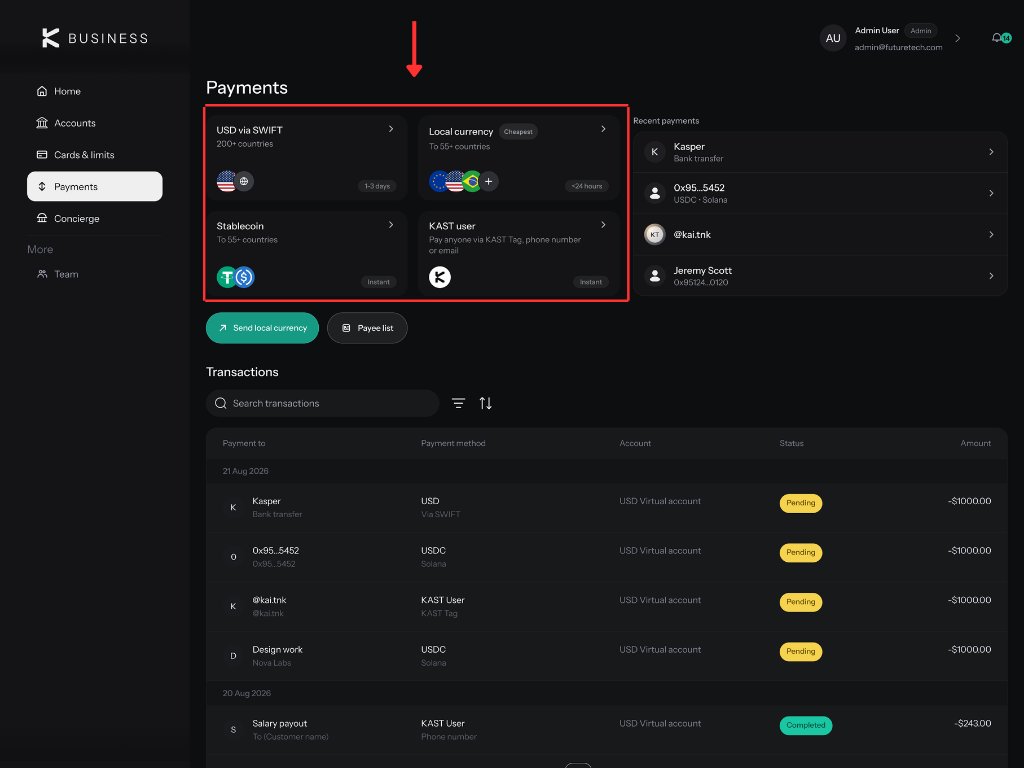This screenshot has height=768, width=1024.
Task: Click Completed badge on Salary payout
Action: point(806,726)
